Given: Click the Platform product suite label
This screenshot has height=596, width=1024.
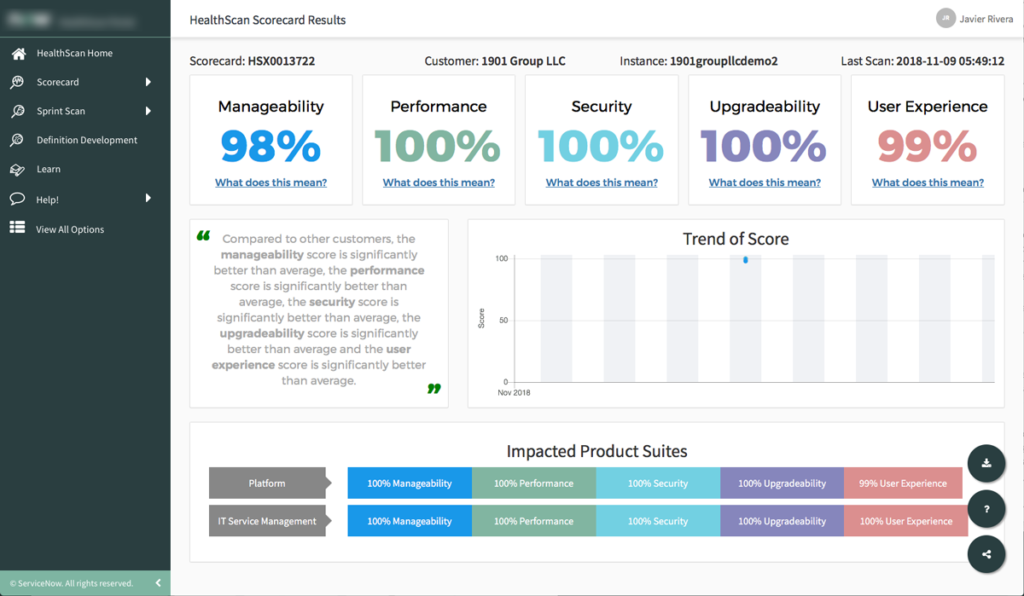Looking at the screenshot, I should click(267, 483).
